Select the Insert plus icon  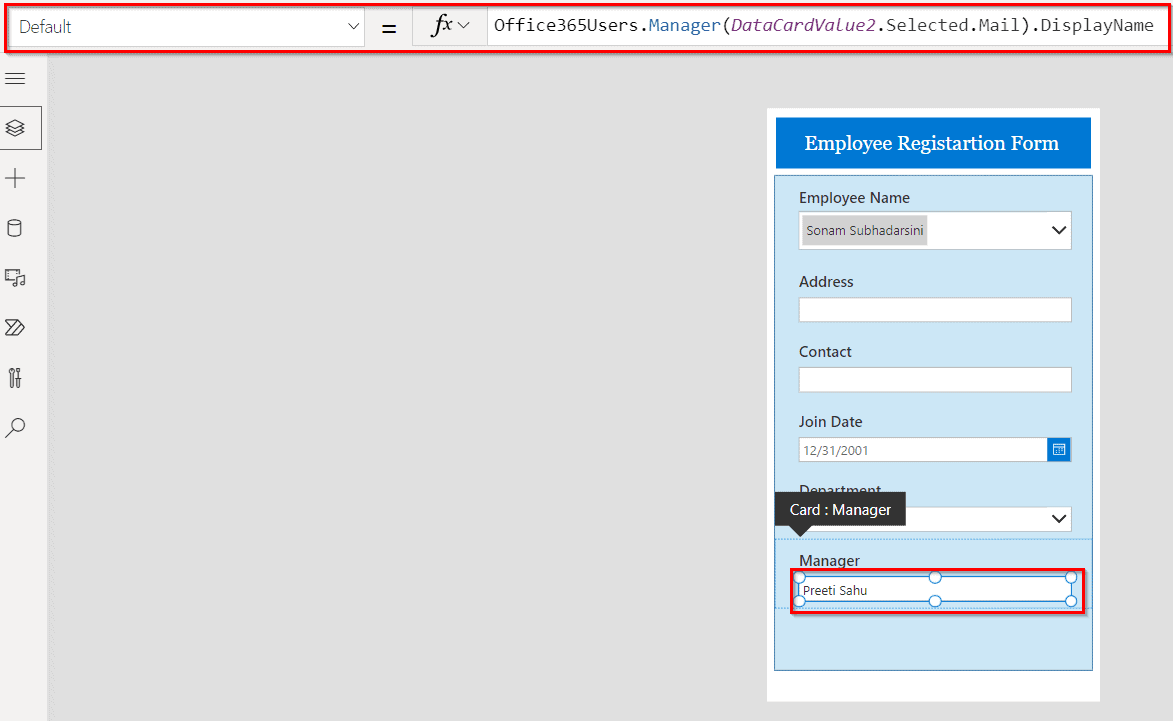tap(20, 178)
